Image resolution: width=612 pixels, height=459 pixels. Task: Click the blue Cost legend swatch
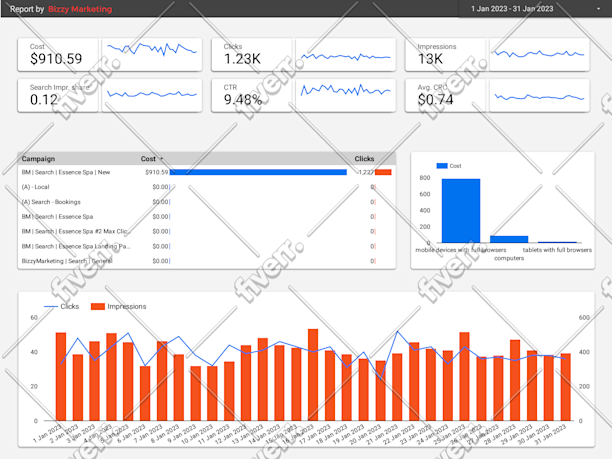coord(442,166)
